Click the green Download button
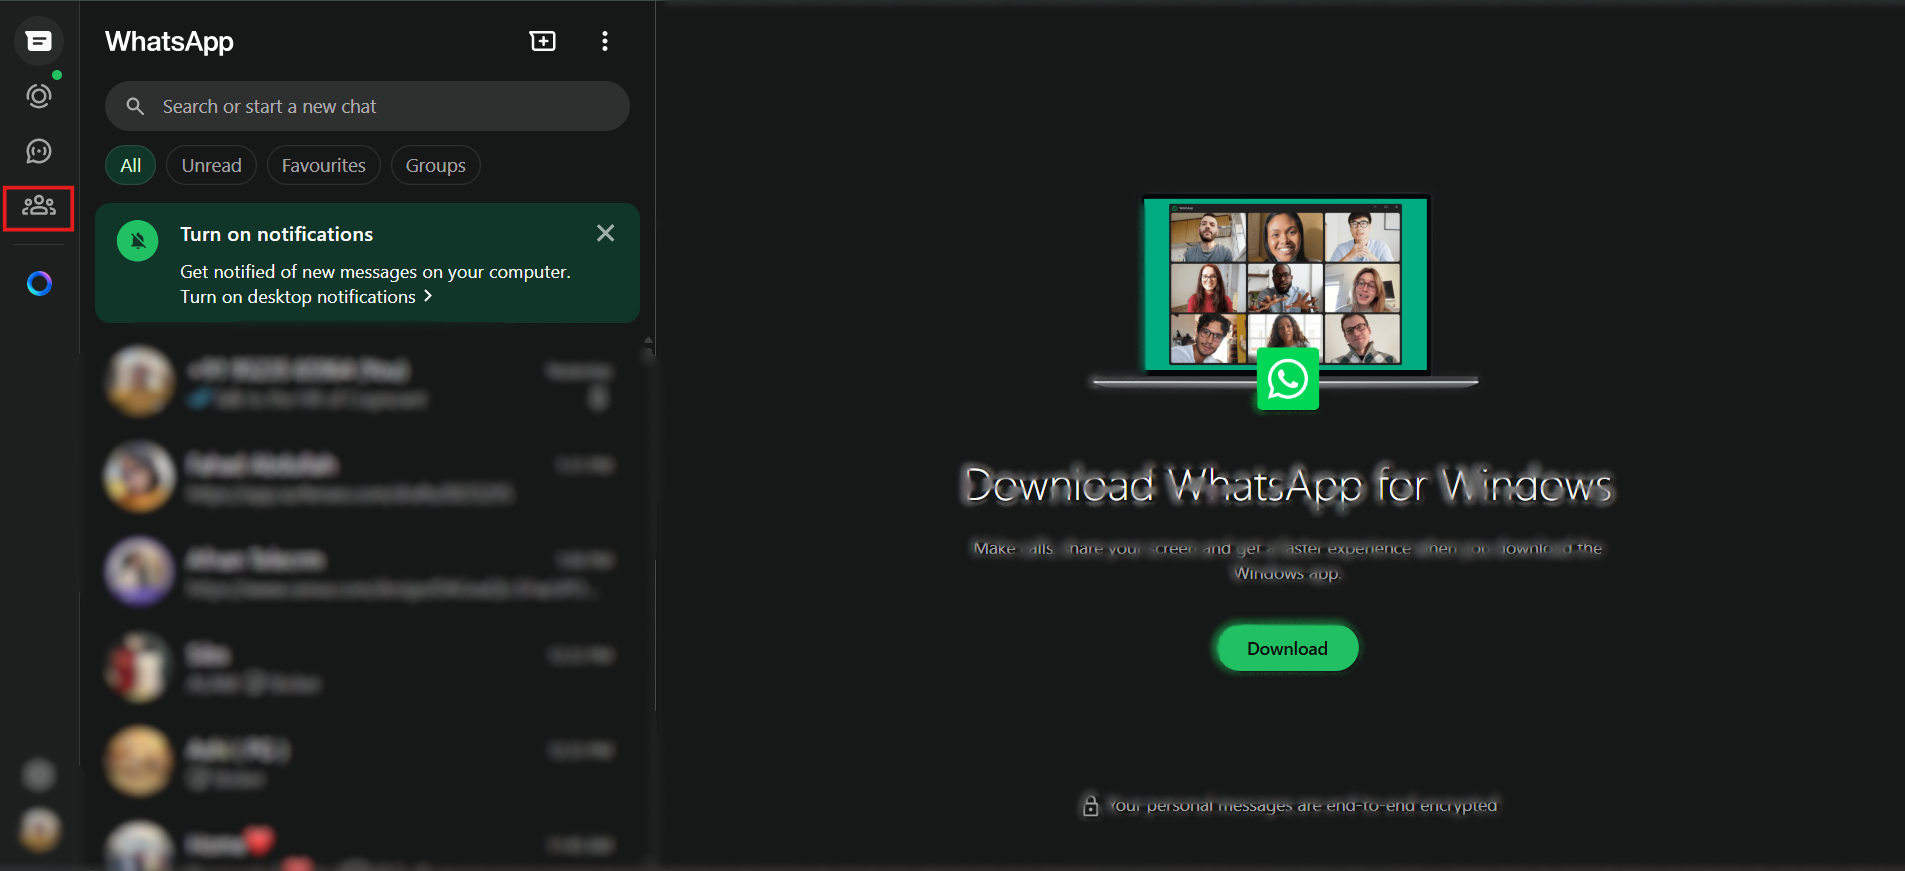The width and height of the screenshot is (1905, 871). click(1287, 648)
